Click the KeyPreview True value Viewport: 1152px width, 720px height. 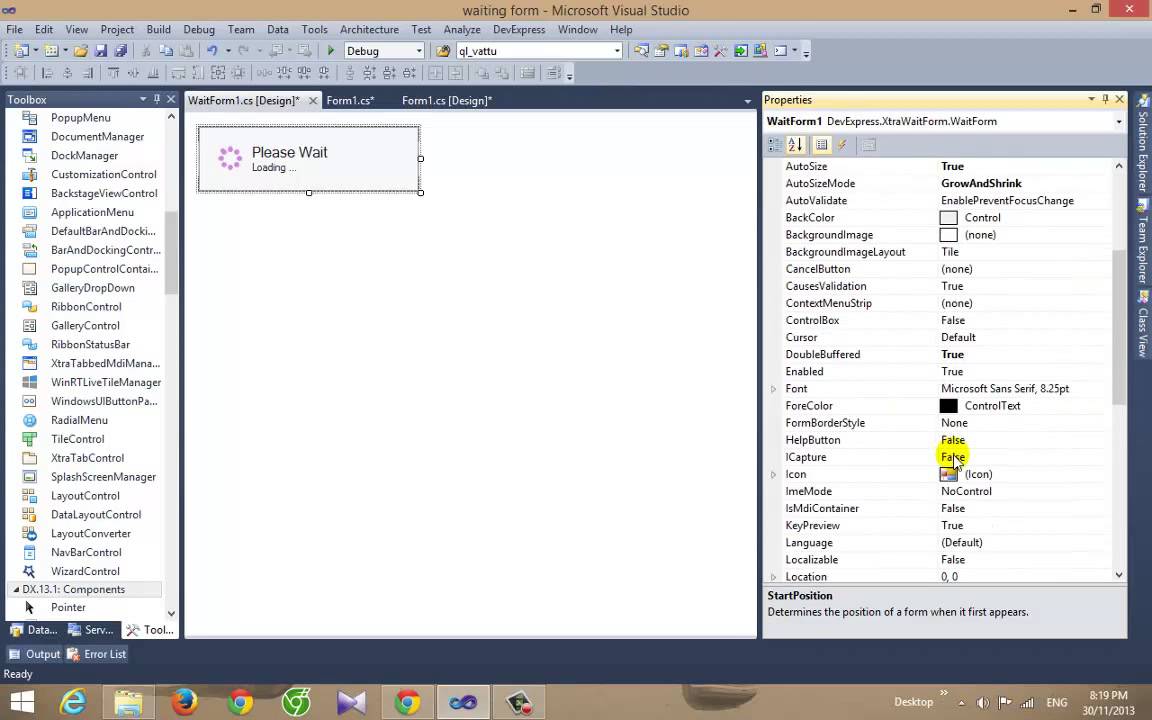(x=952, y=525)
